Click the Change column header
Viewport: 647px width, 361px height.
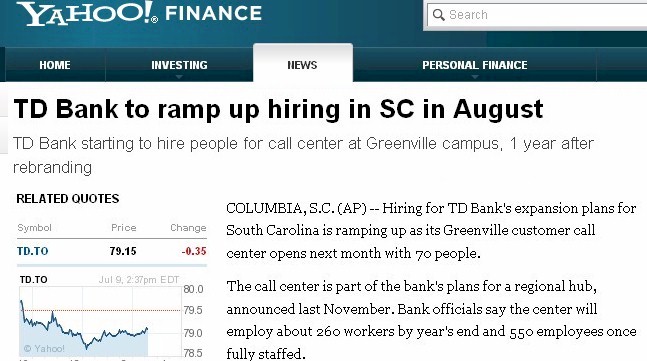(x=188, y=228)
